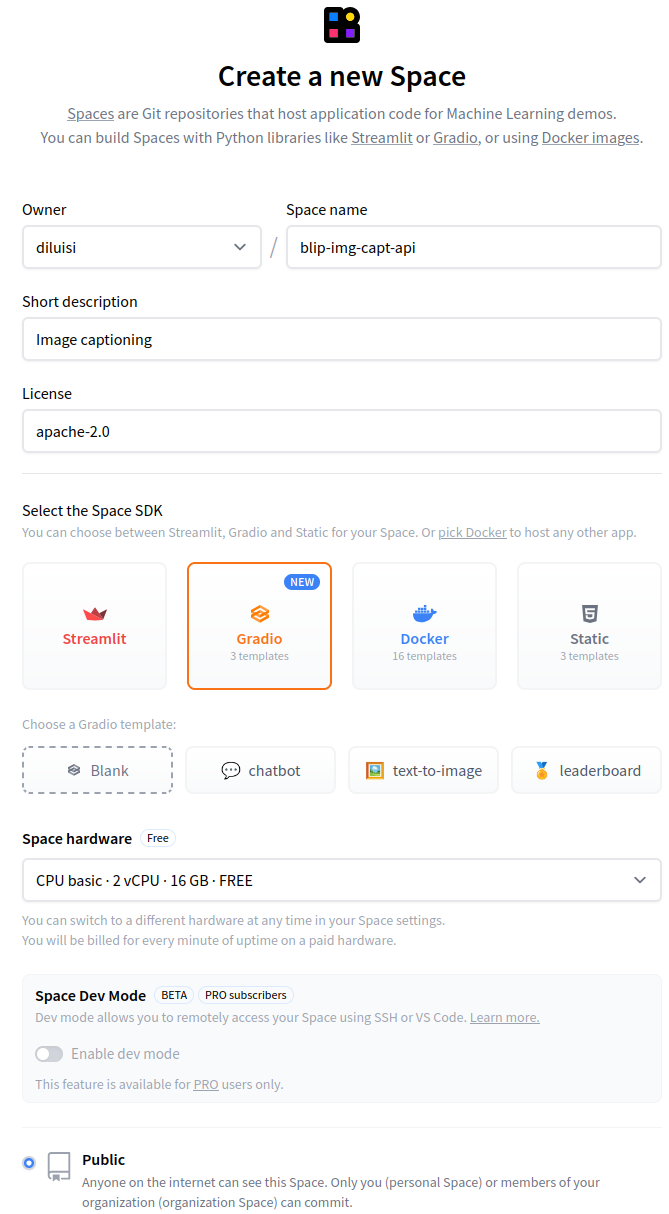Click the Hugging Face Spaces logo icon
Screen dimensions: 669x1214
342,25
